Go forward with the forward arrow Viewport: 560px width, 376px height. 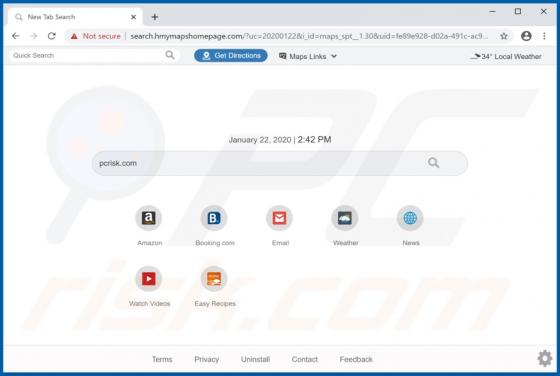(34, 36)
